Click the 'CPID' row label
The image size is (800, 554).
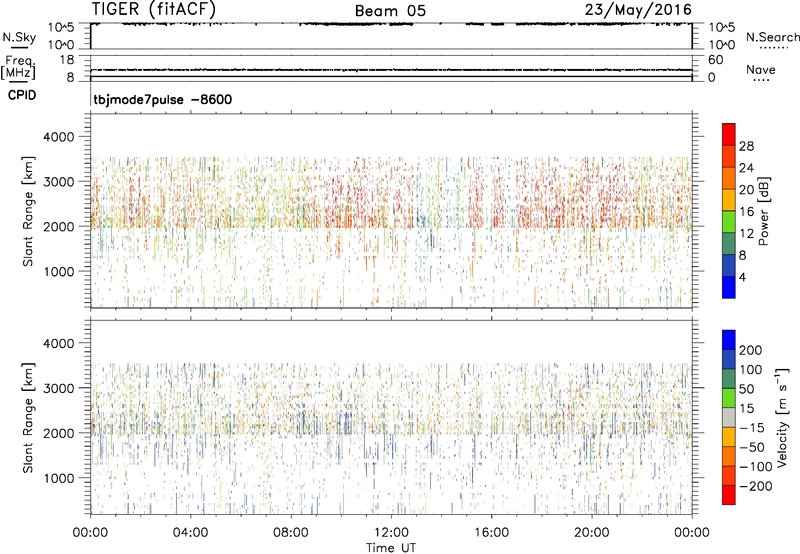coord(22,95)
